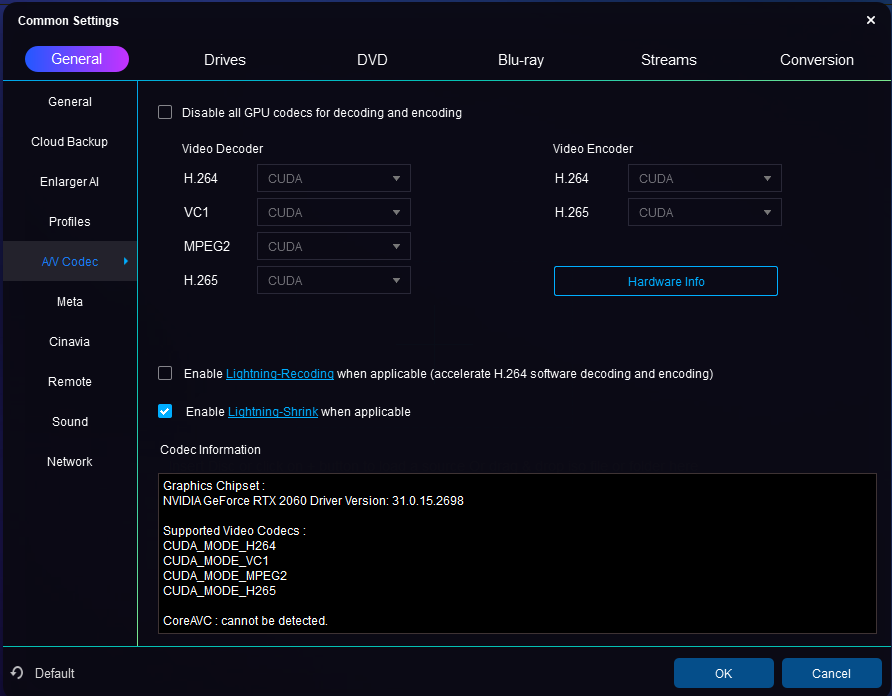Image resolution: width=892 pixels, height=696 pixels.
Task: Select Network in the sidebar
Action: (x=70, y=462)
